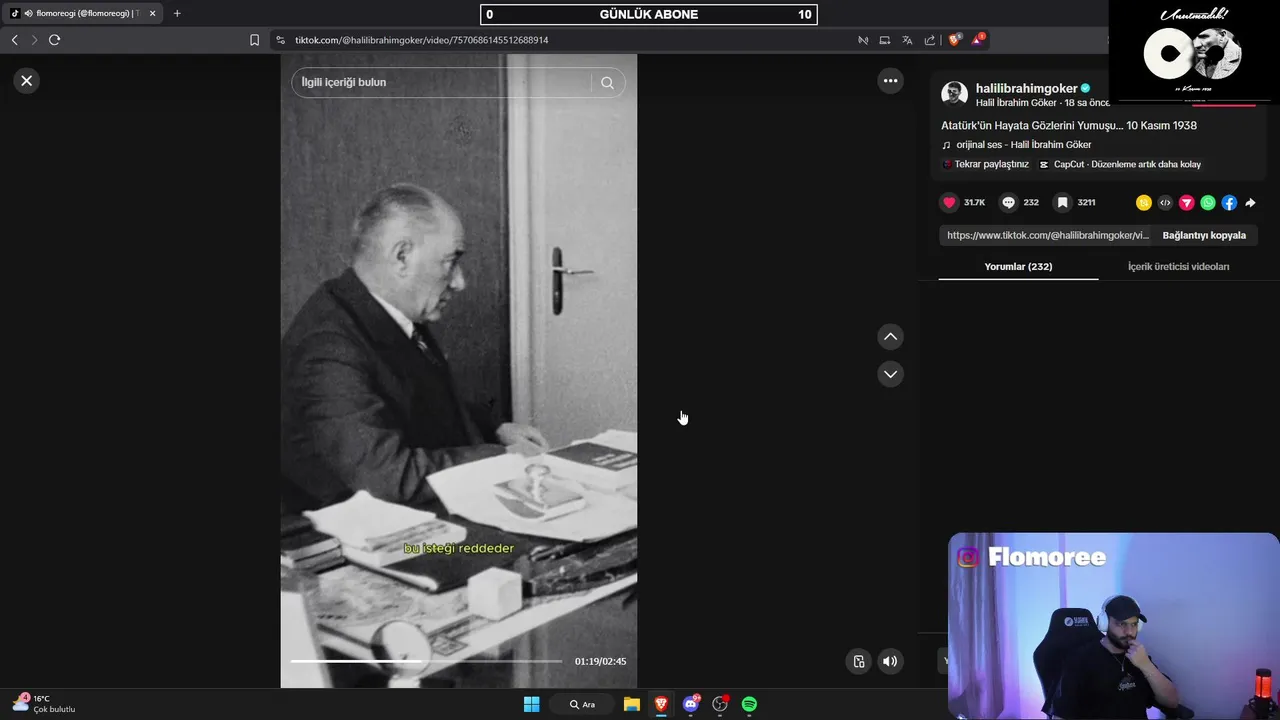Viewport: 1280px width, 720px height.
Task: Click the site settings icon in address bar
Action: [x=281, y=40]
